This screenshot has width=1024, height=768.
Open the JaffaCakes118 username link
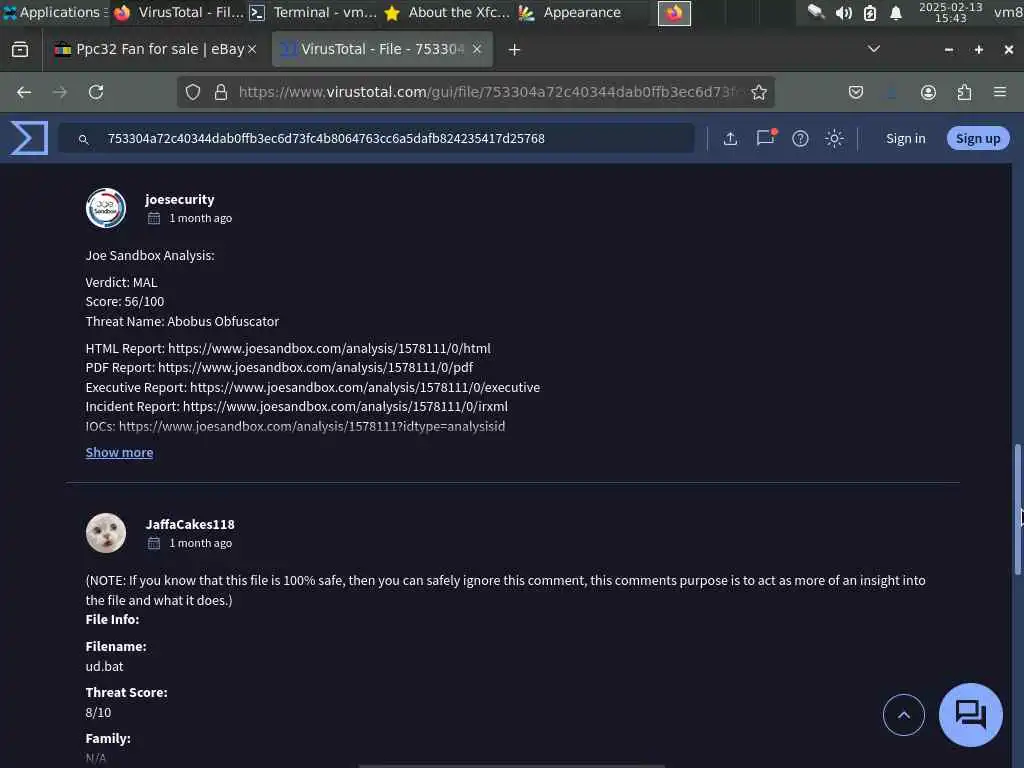[x=190, y=524]
